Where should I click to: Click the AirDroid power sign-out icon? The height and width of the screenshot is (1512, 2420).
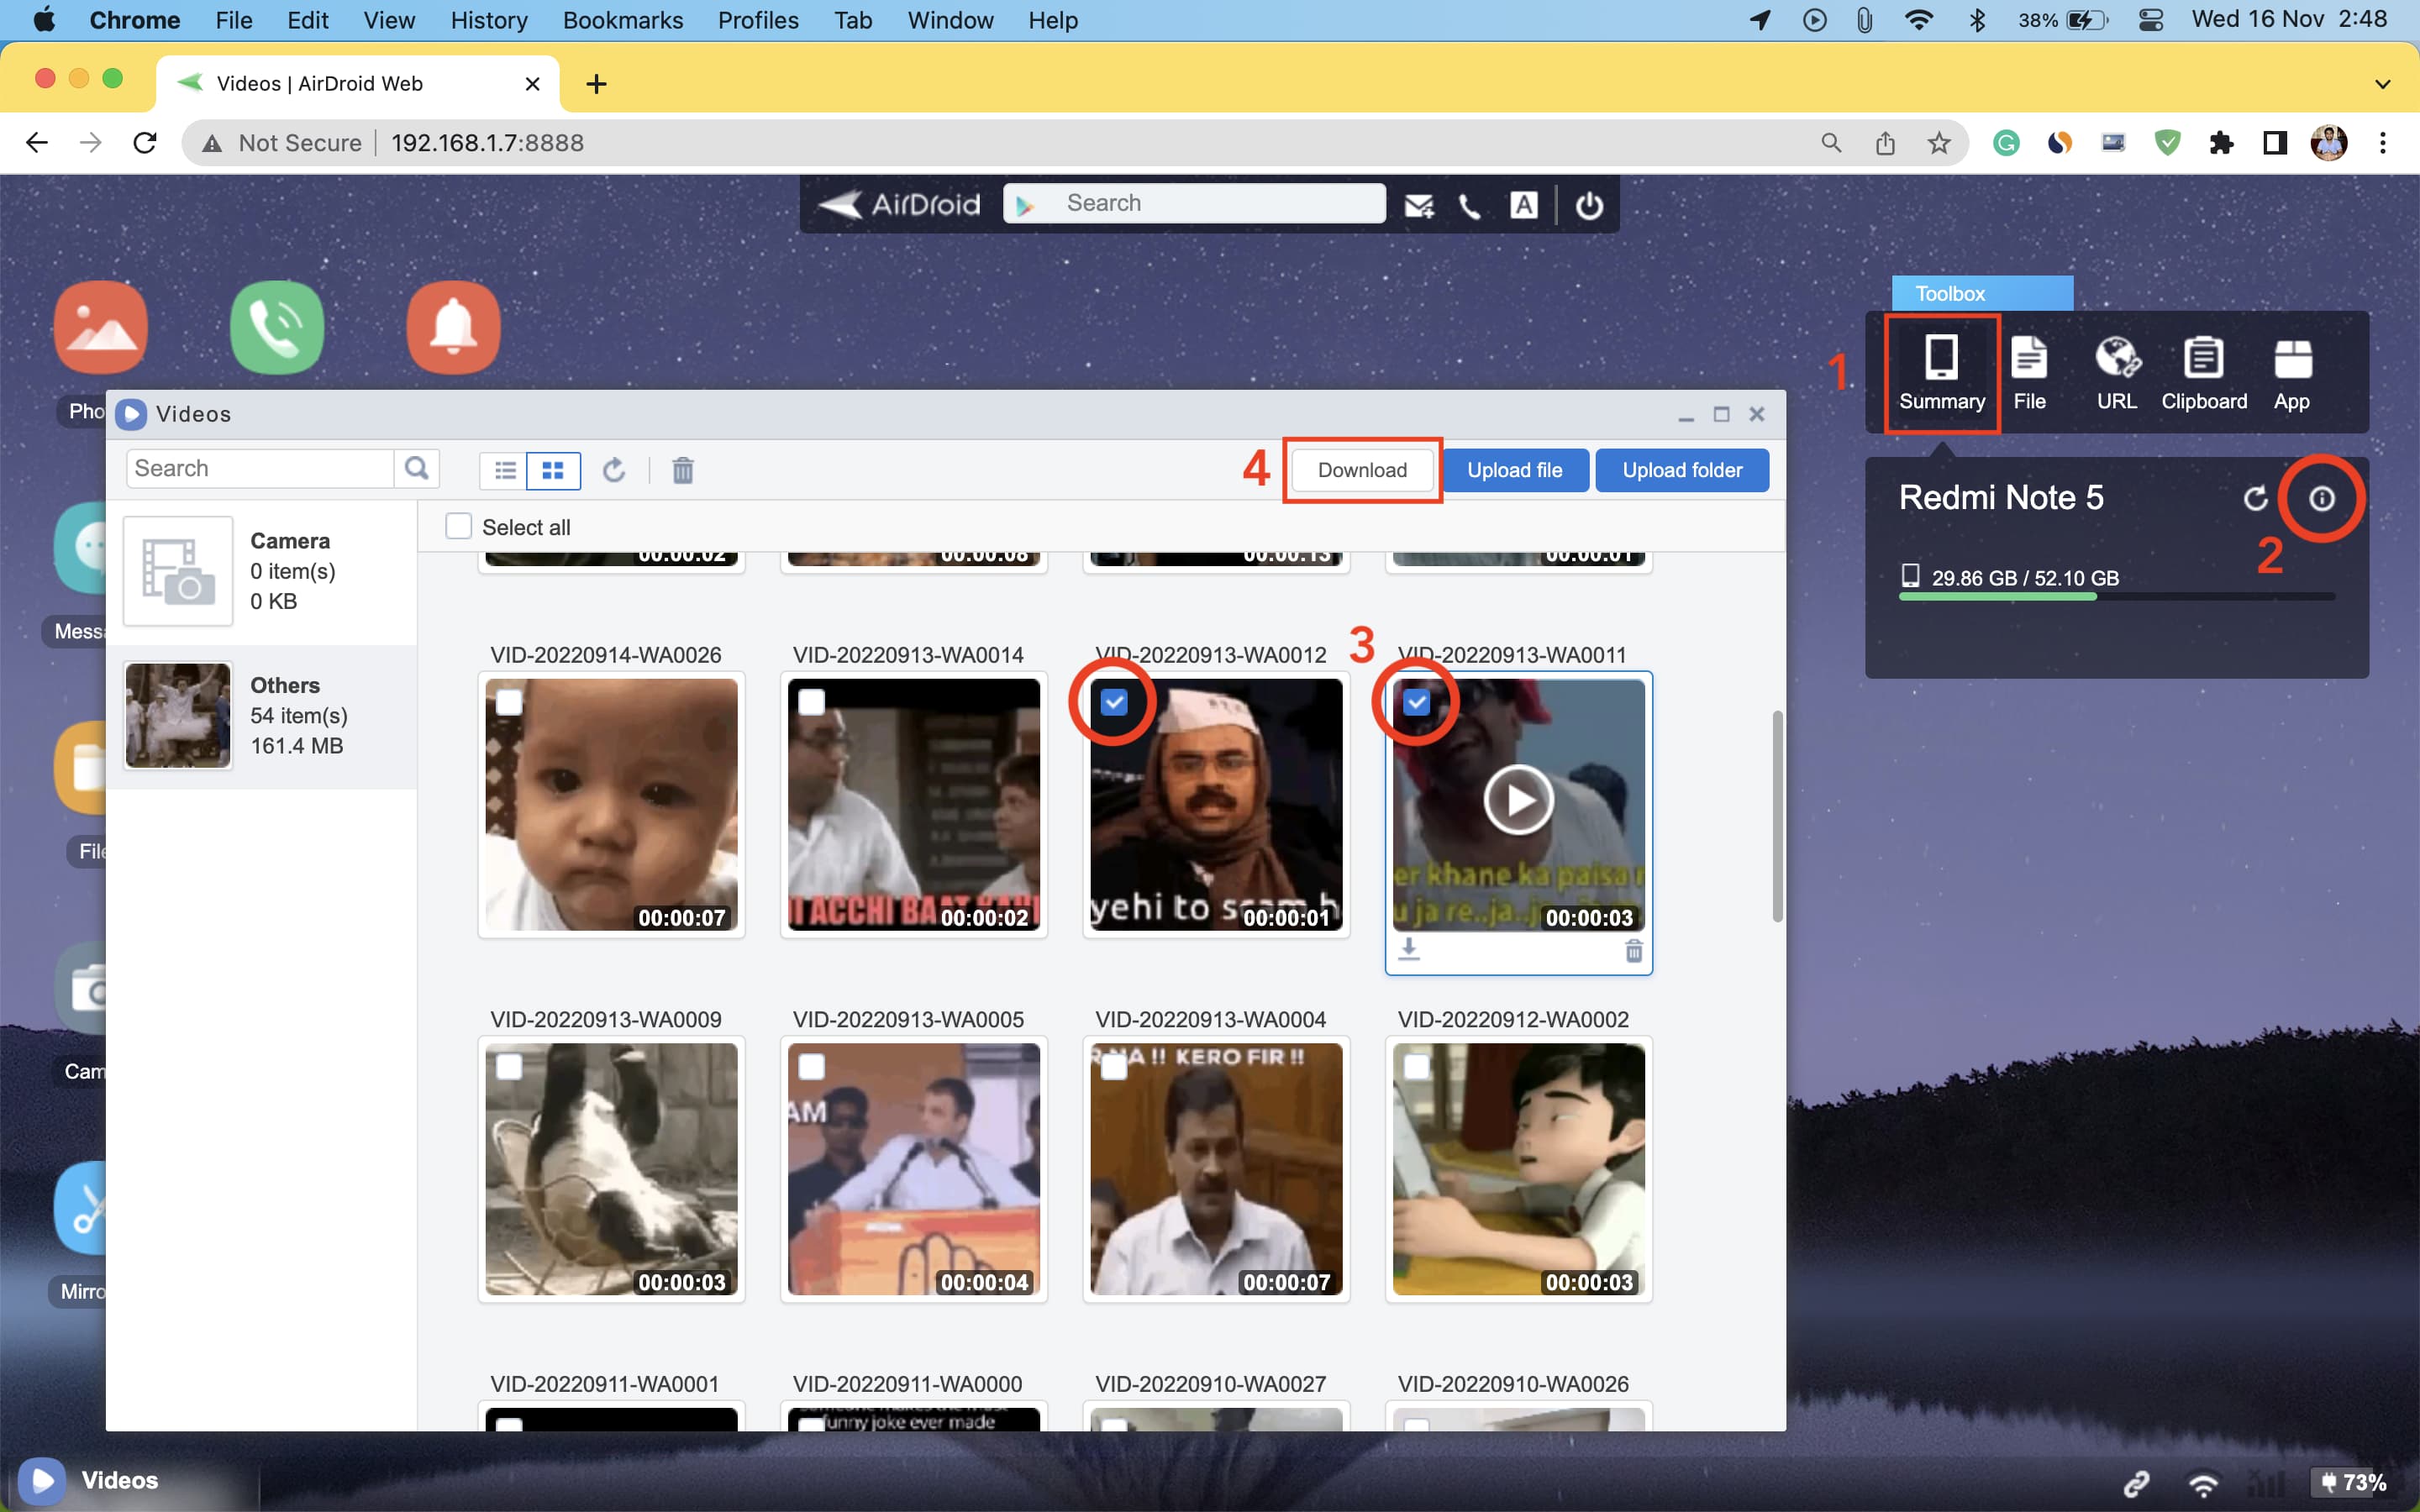(1589, 205)
